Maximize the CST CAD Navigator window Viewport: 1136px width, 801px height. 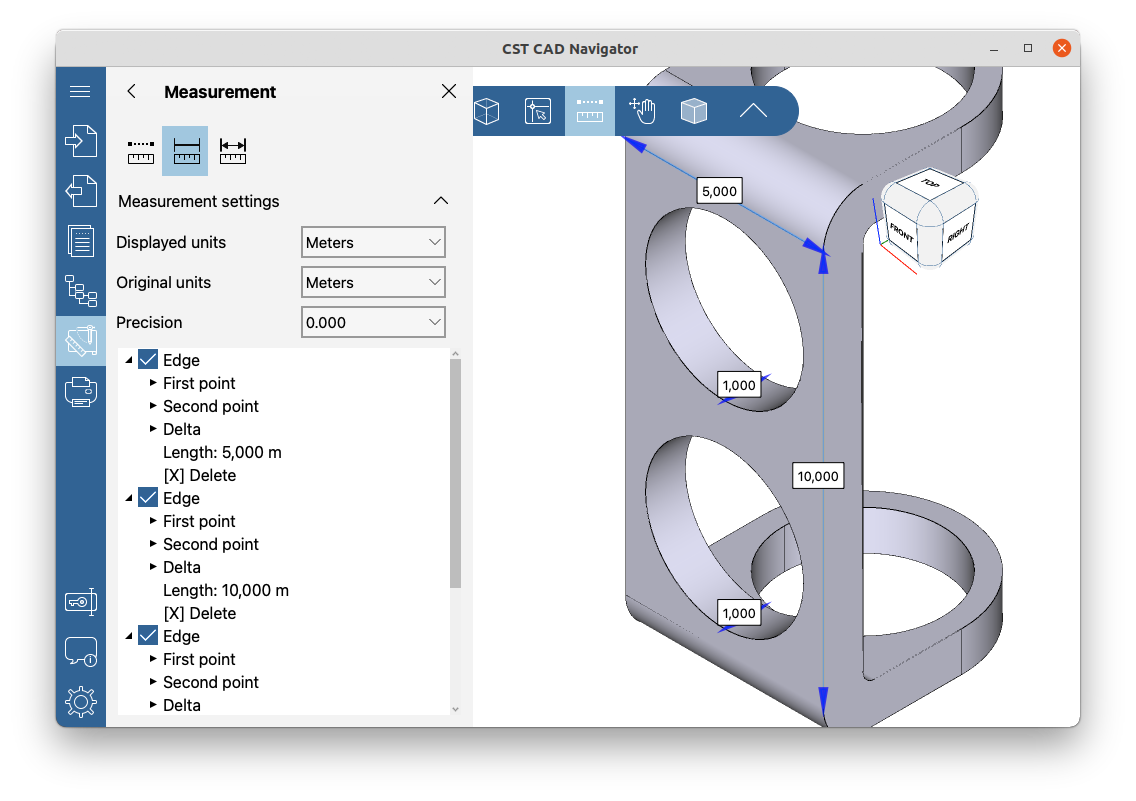pos(1027,49)
